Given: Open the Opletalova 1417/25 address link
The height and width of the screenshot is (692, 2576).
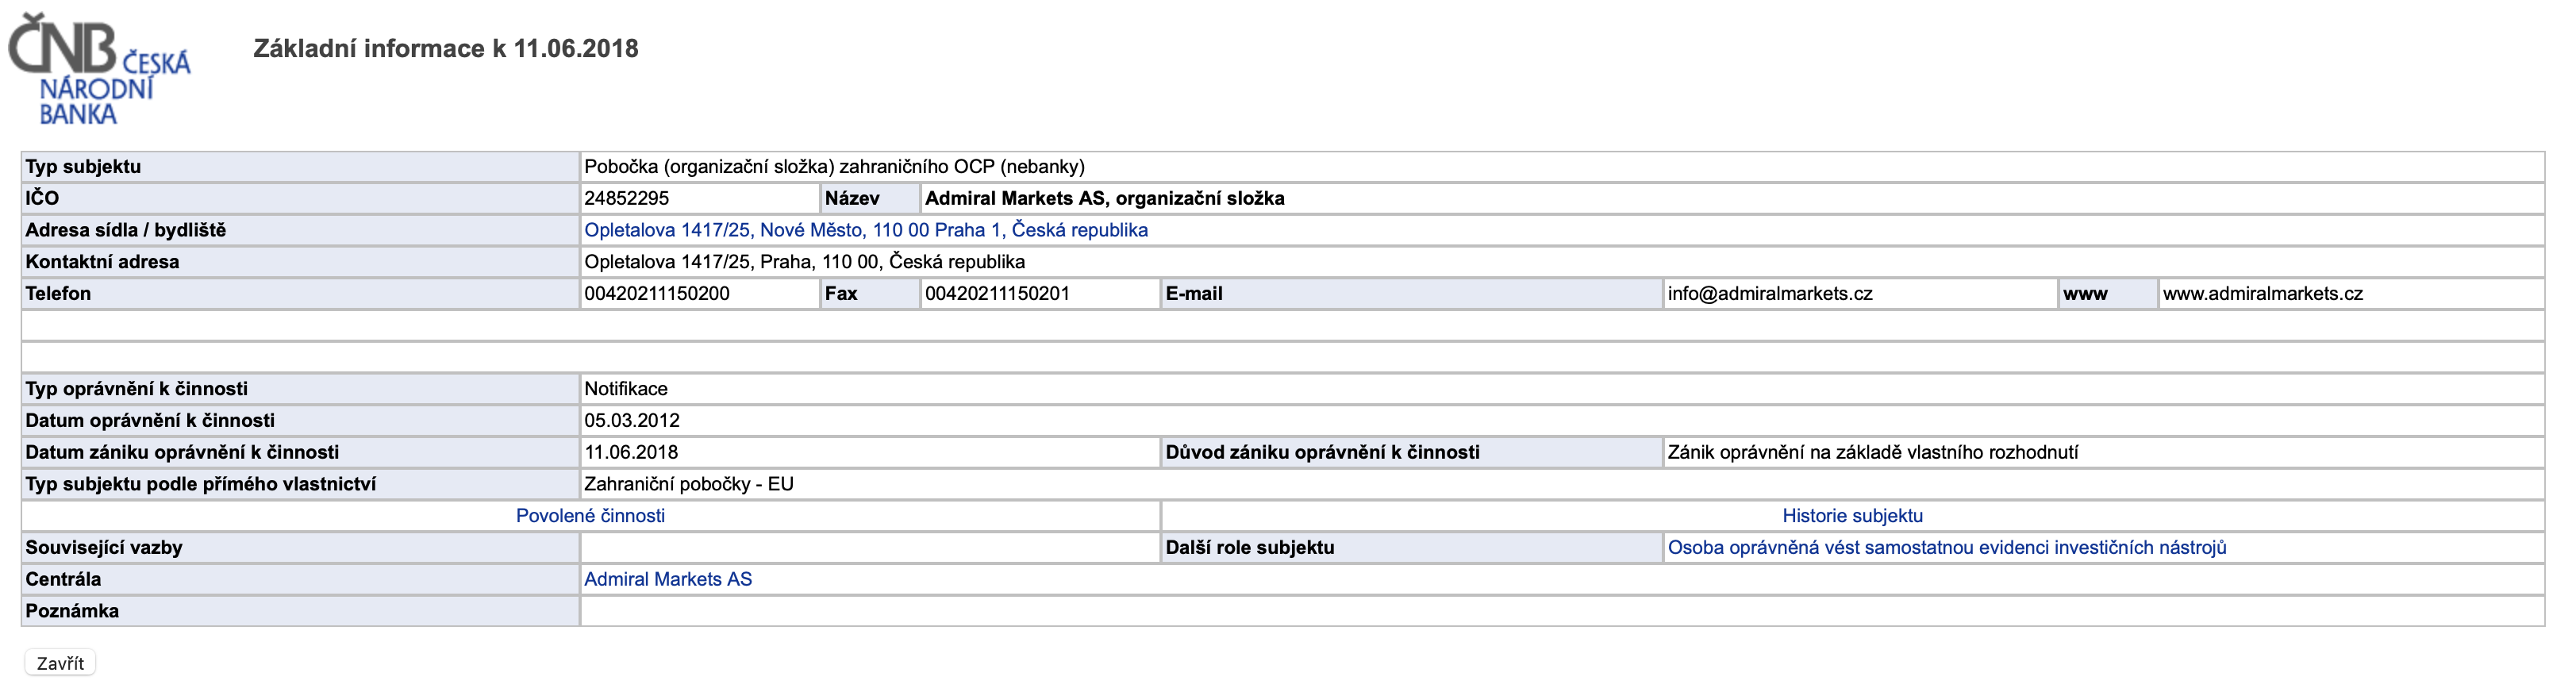Looking at the screenshot, I should pyautogui.click(x=866, y=230).
